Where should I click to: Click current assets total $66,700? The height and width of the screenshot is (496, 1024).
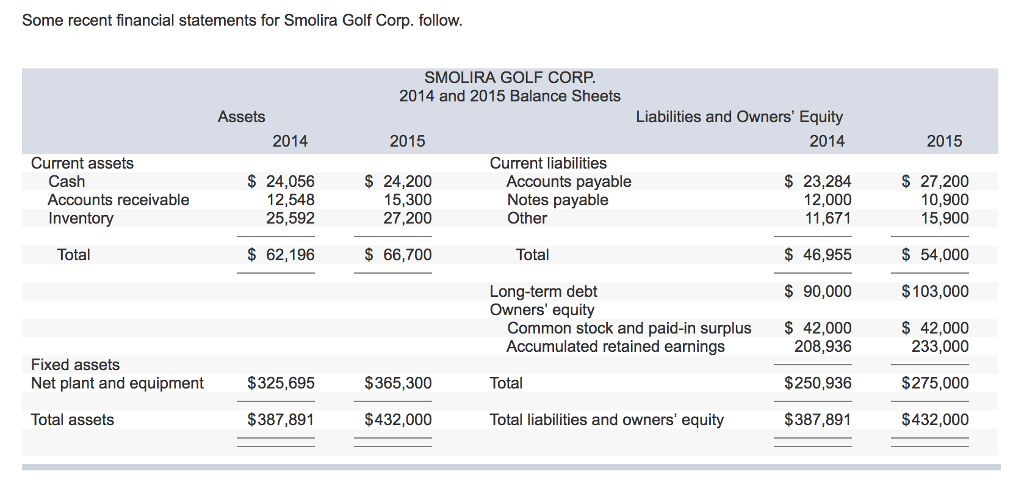pos(398,255)
